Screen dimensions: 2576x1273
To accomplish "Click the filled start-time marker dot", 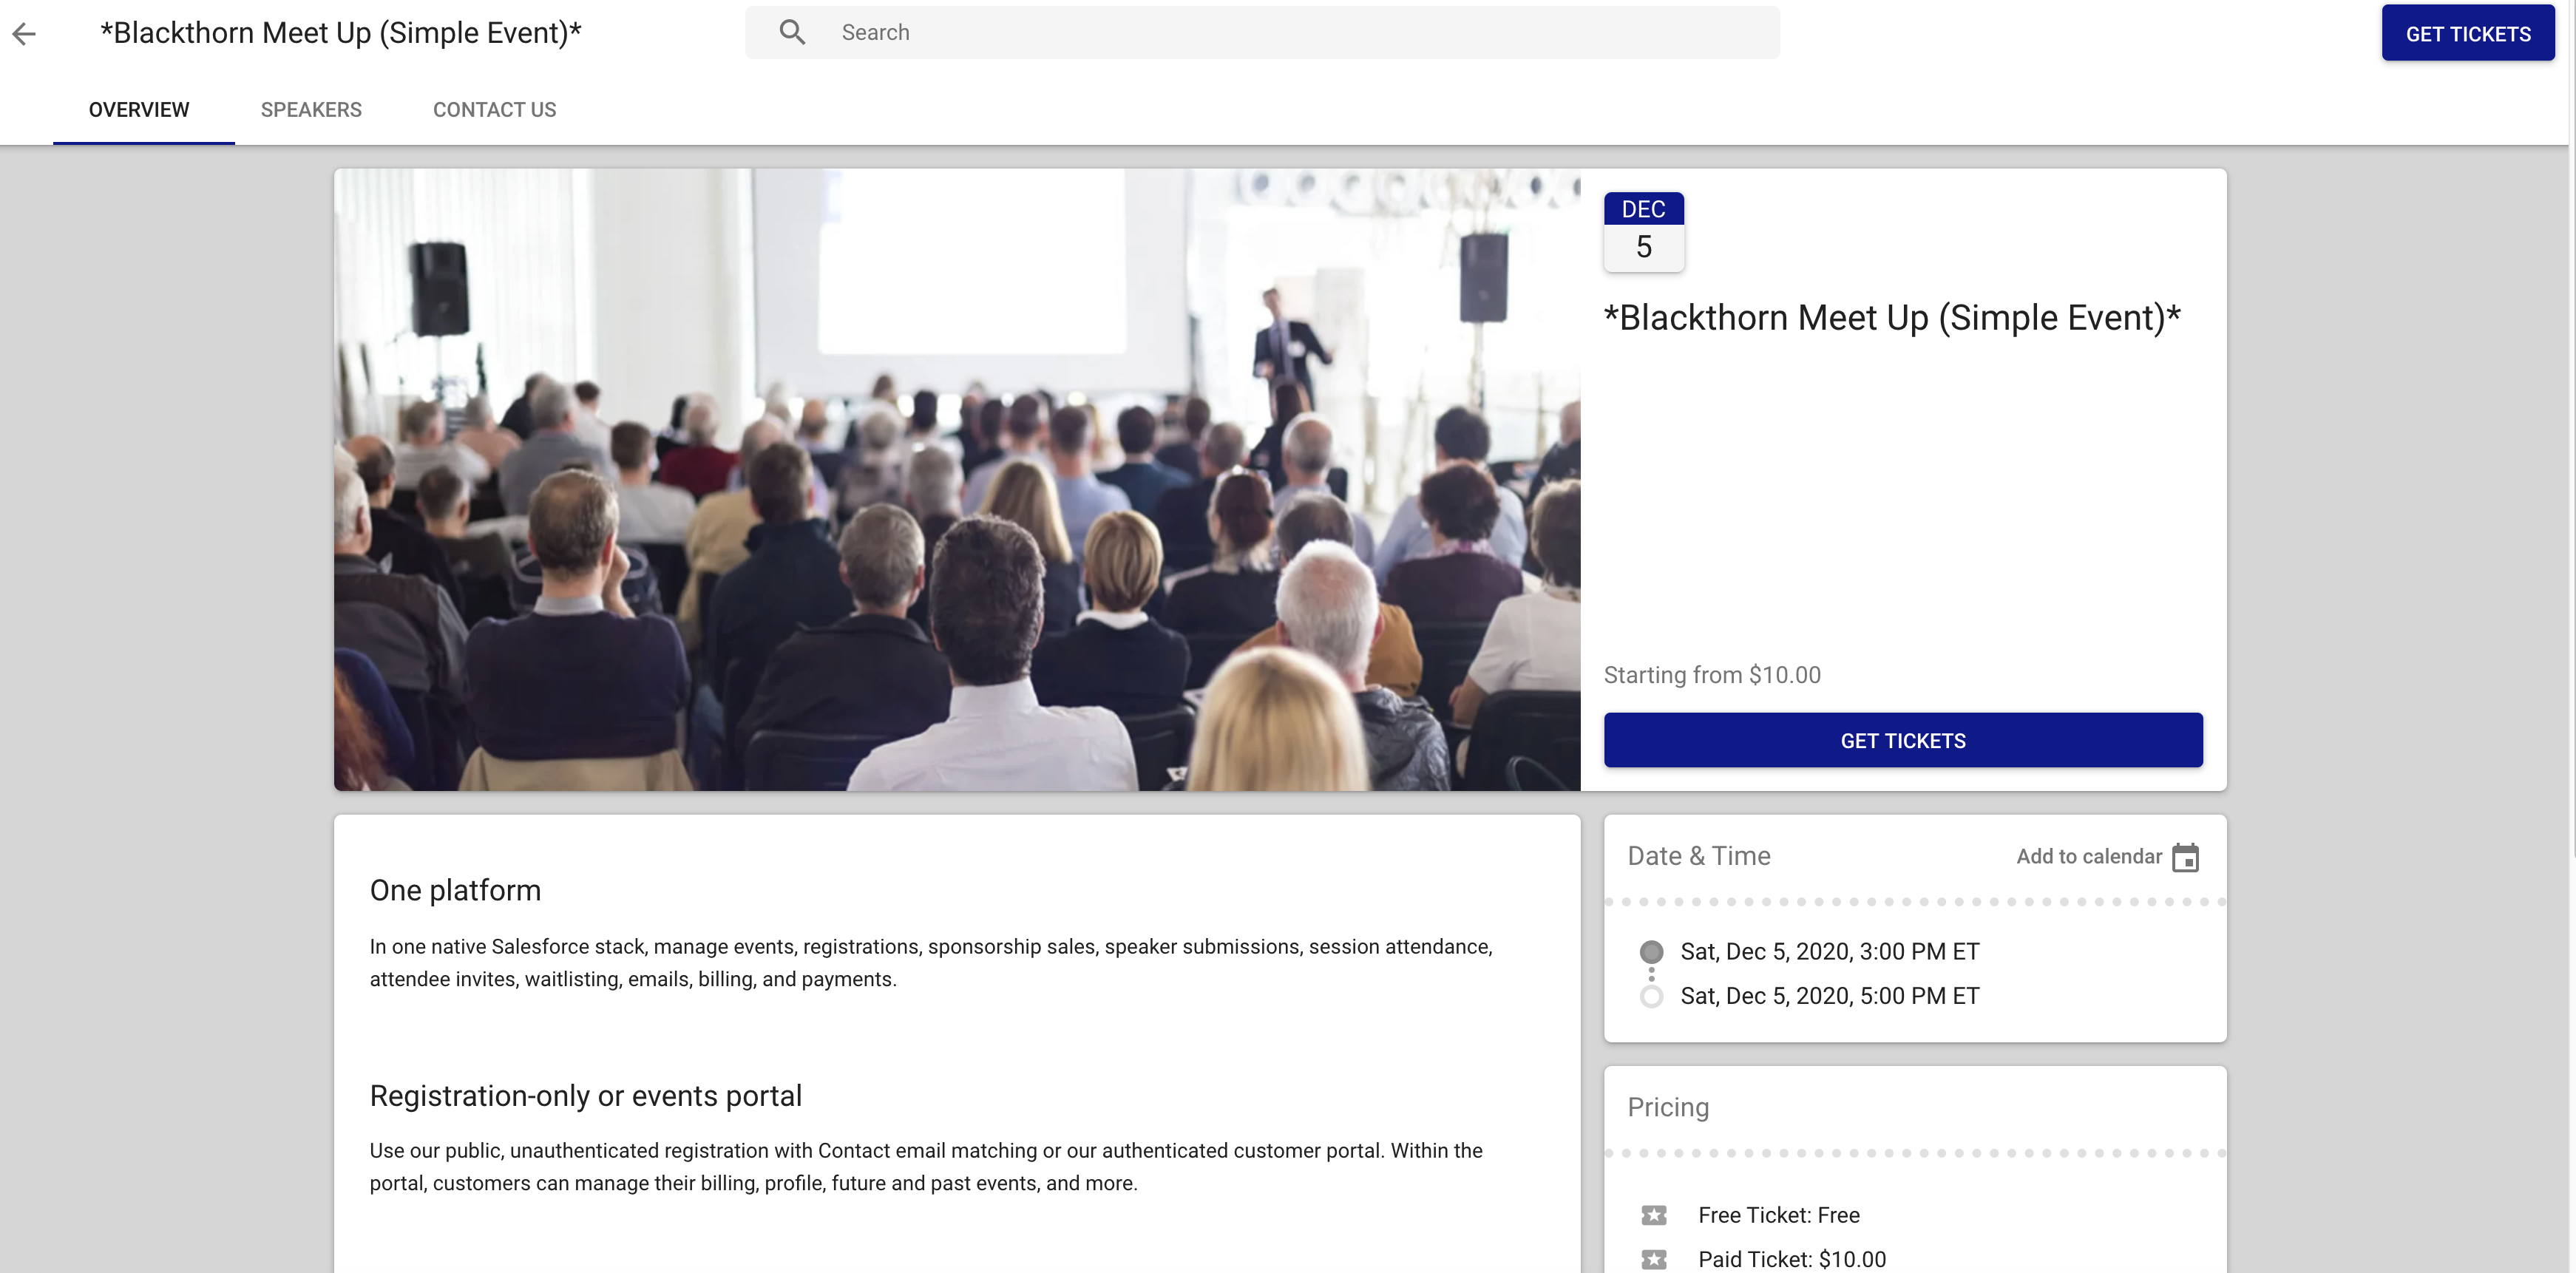I will (x=1651, y=951).
